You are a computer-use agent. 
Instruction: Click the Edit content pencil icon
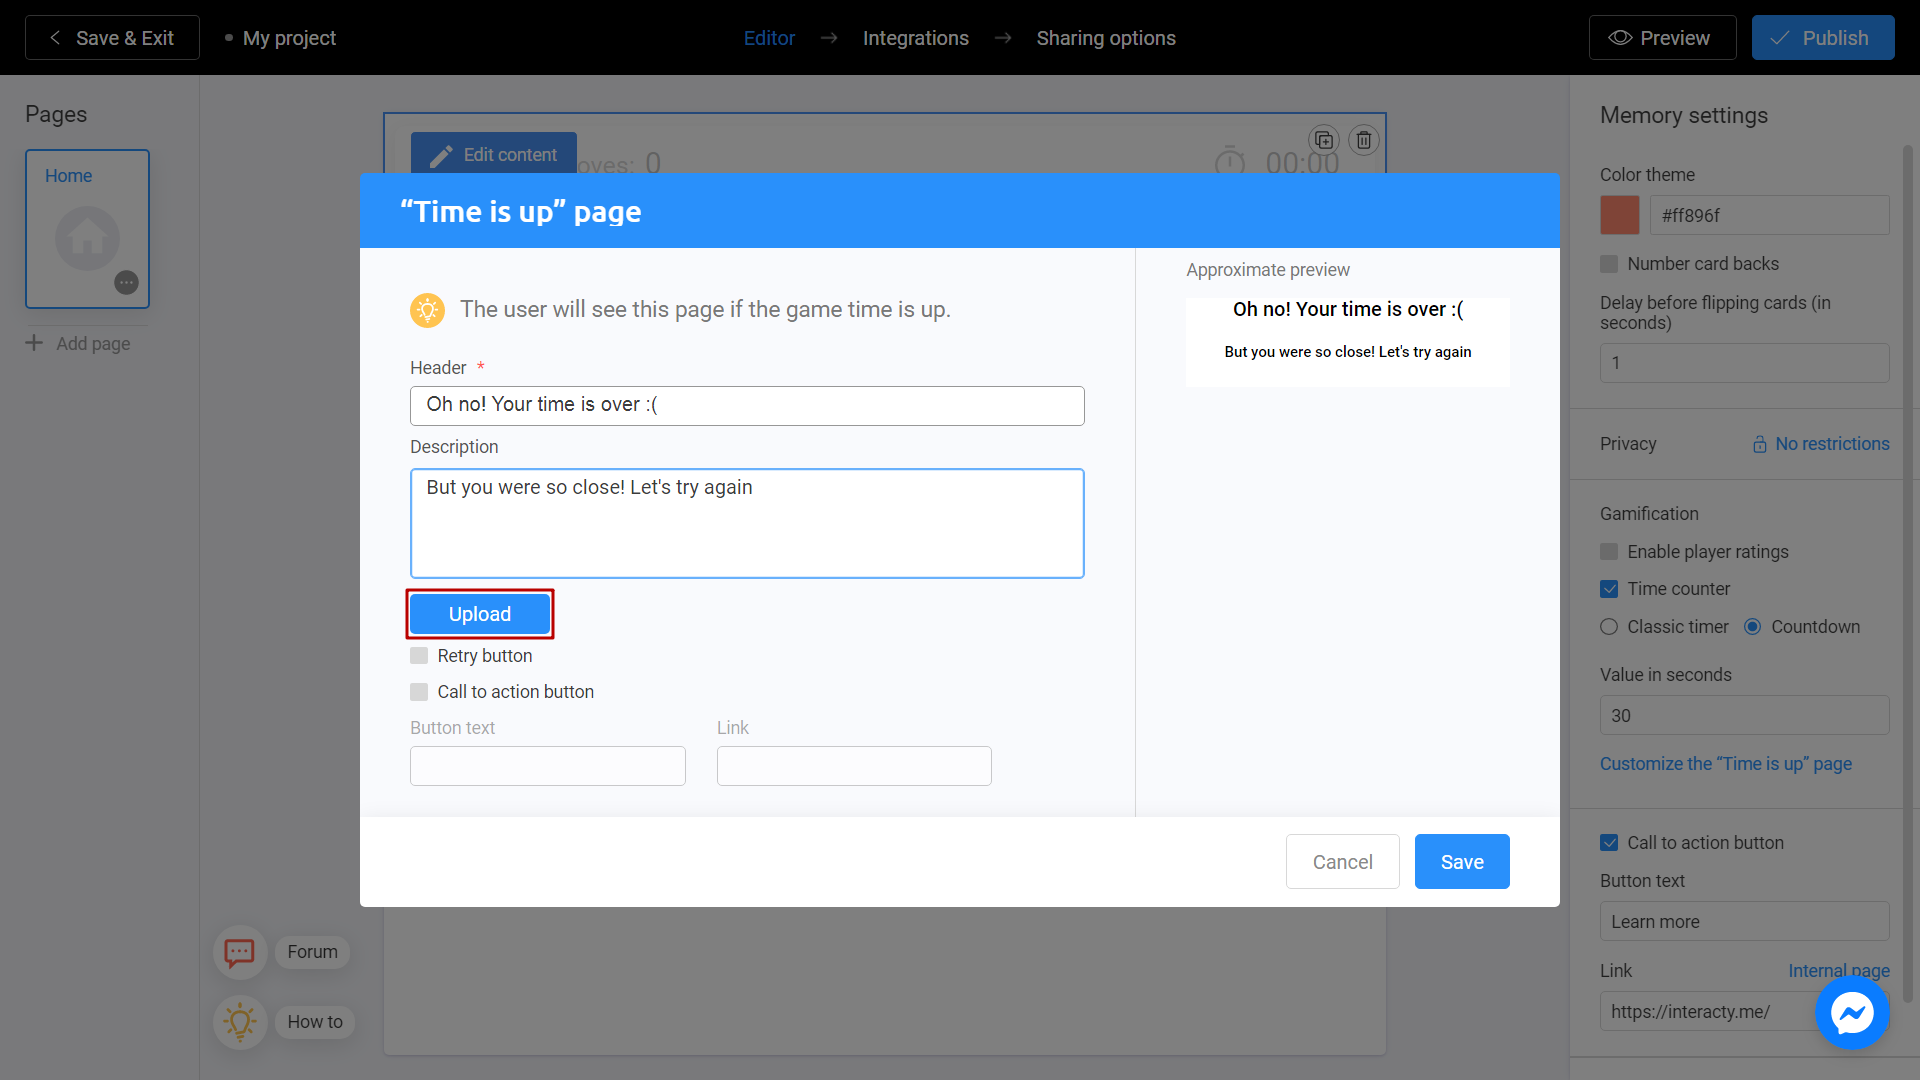click(x=440, y=156)
